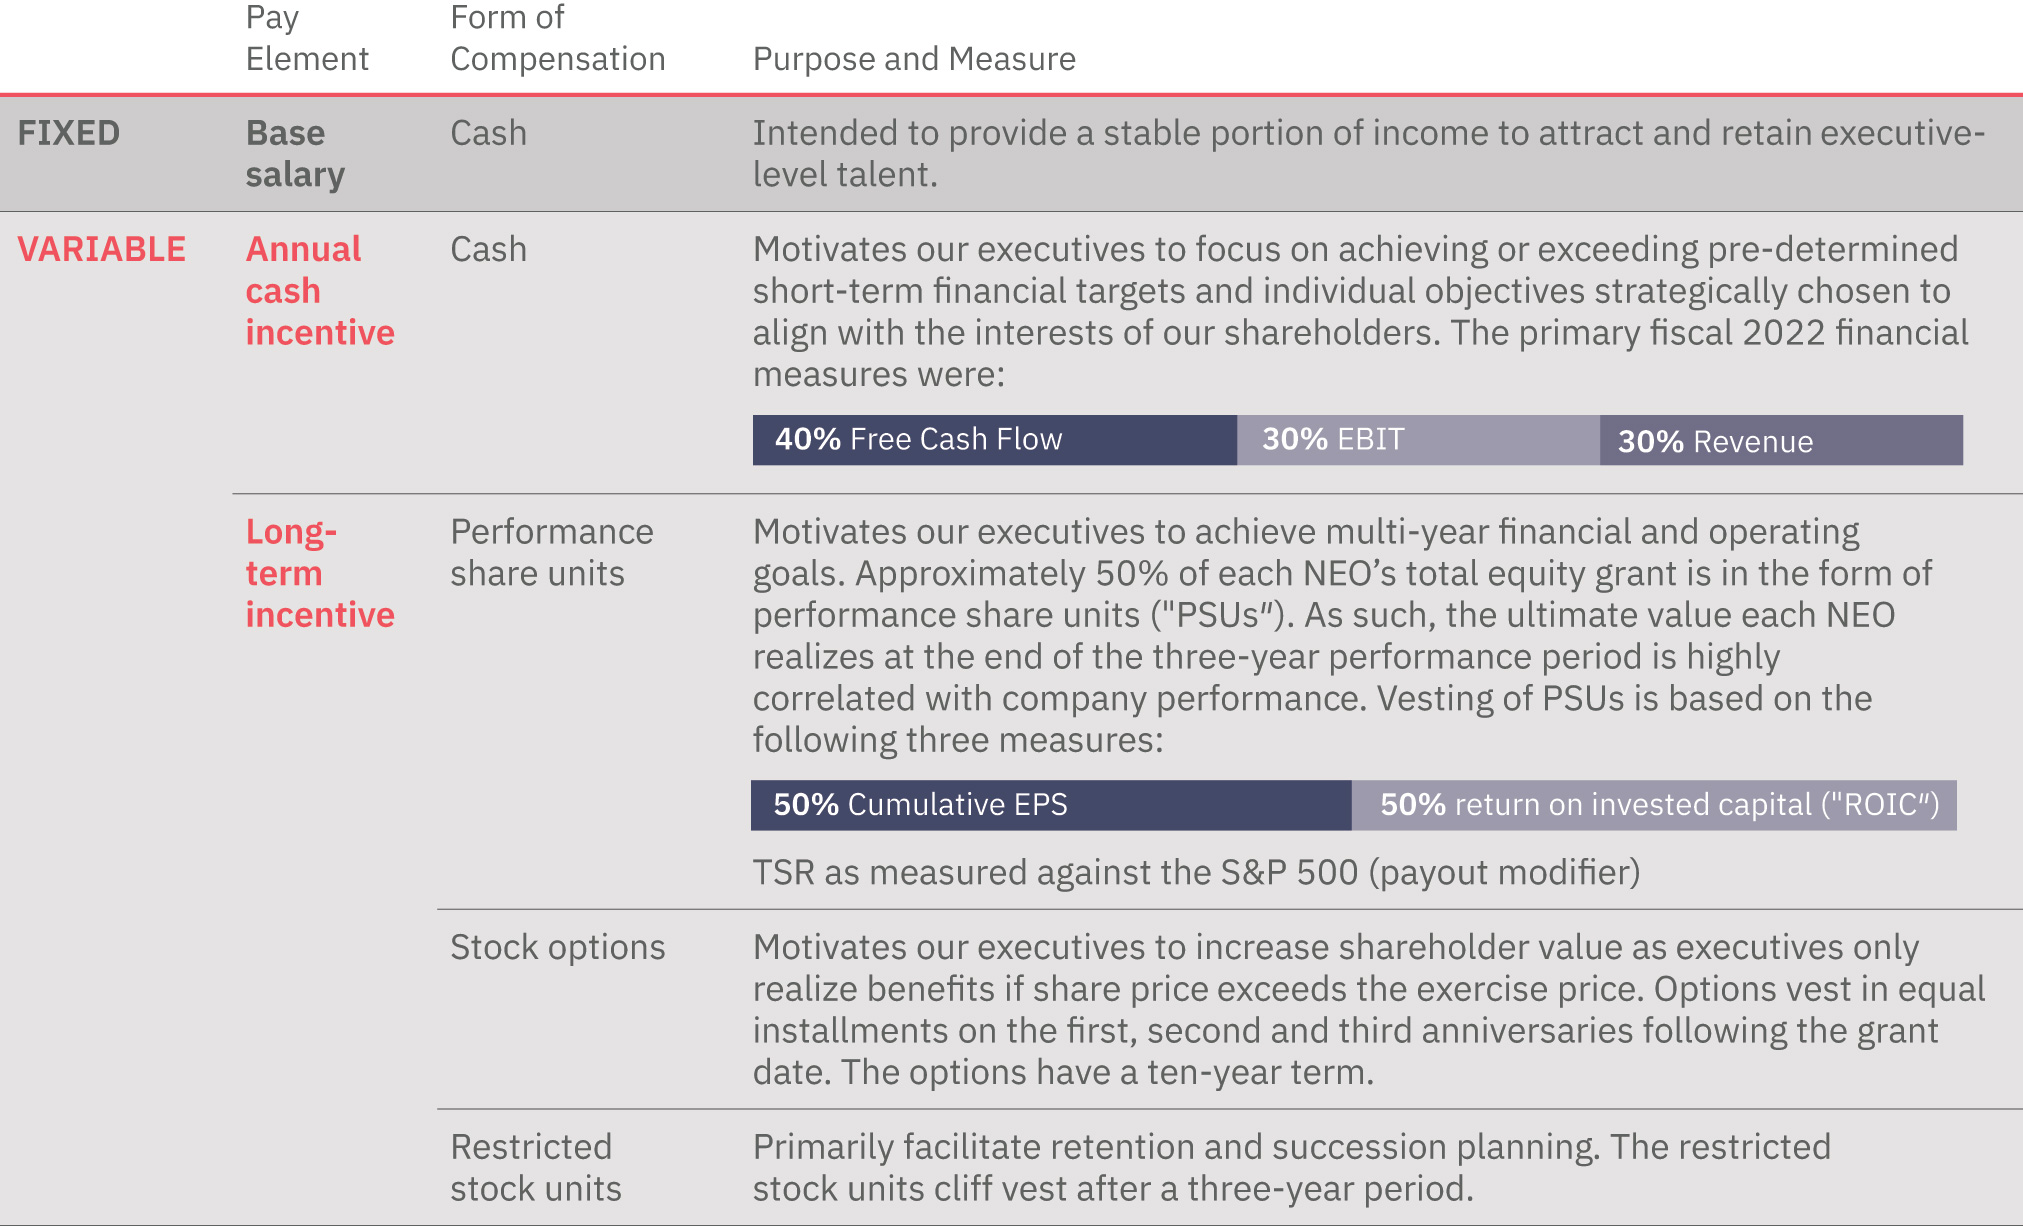The height and width of the screenshot is (1226, 2023).
Task: Select the Restricted stock units cell
Action: point(535,1168)
